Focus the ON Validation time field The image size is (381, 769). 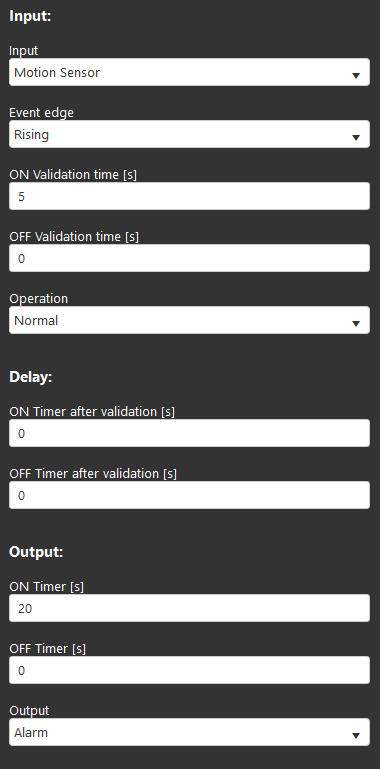[189, 196]
